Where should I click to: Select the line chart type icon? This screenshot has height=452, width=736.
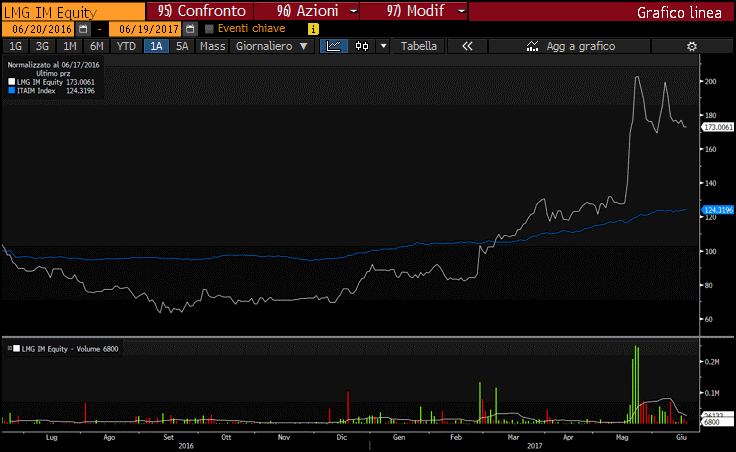[x=334, y=46]
